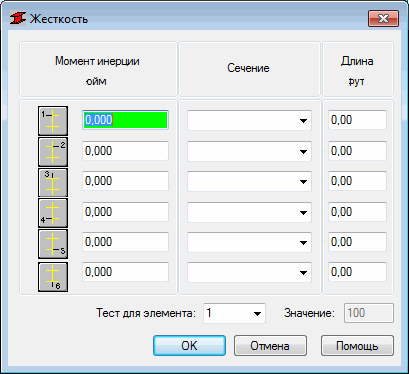This screenshot has height=374, width=409.
Task: Close the Жесткость dialog window
Action: pos(383,18)
